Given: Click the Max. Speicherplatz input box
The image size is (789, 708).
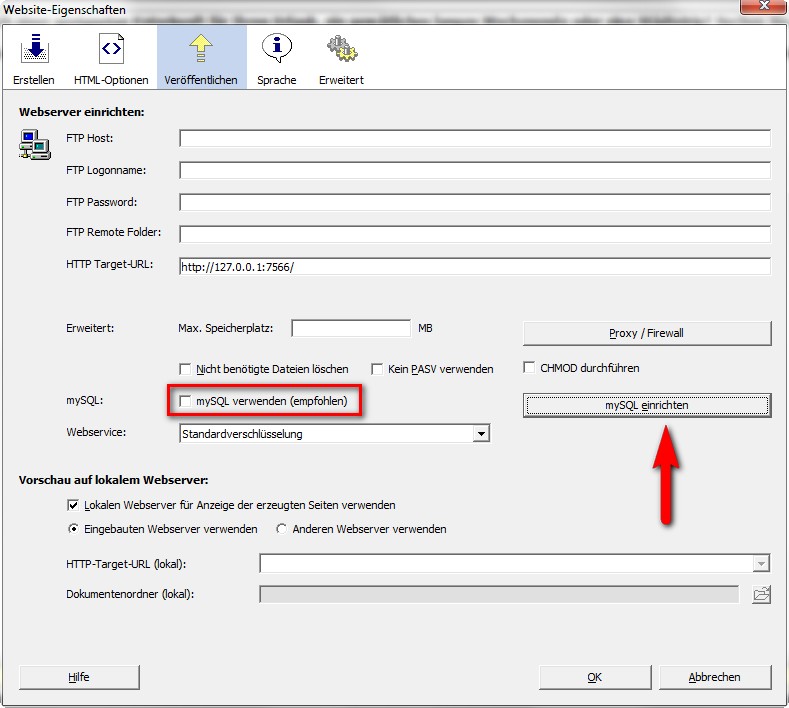Looking at the screenshot, I should (351, 328).
